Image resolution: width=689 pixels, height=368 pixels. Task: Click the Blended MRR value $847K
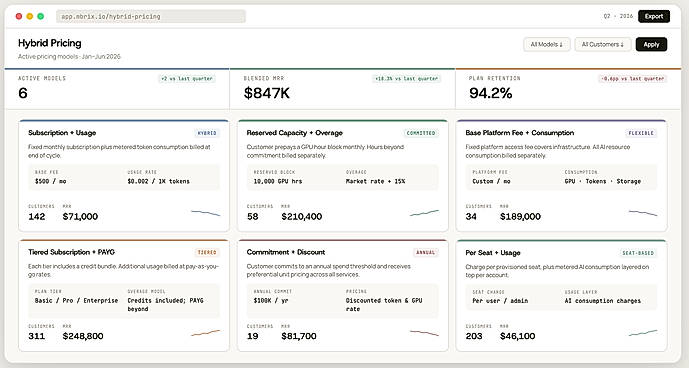coord(267,93)
